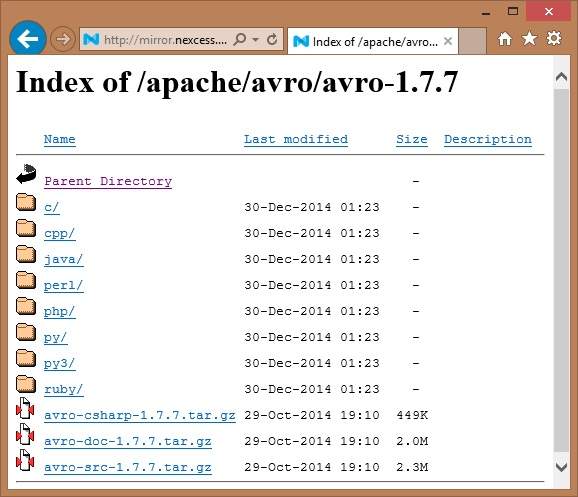Select the 'Index of /apache/avro' tab
The image size is (578, 497).
coord(372,41)
